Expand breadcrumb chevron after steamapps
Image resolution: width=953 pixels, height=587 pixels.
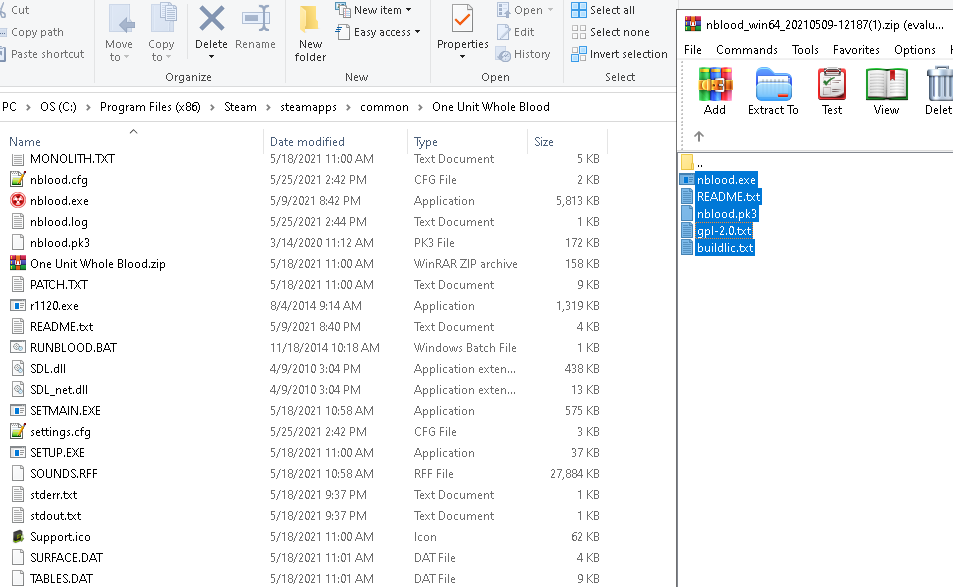click(x=348, y=107)
